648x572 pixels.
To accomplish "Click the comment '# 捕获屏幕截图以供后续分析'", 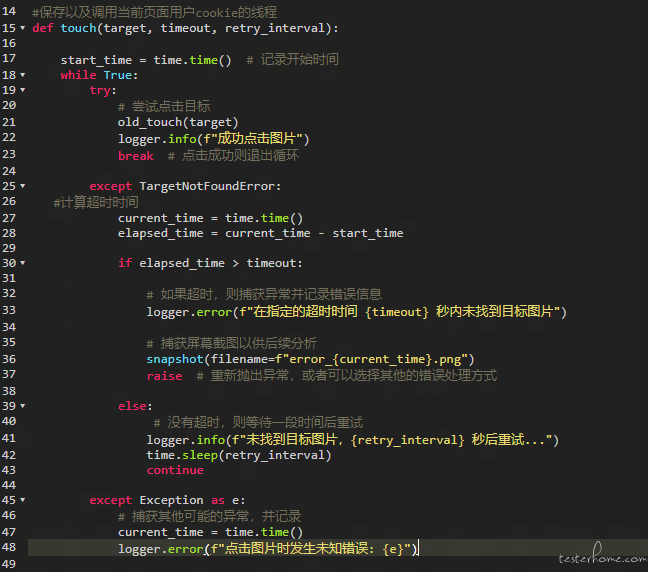I will (x=232, y=343).
